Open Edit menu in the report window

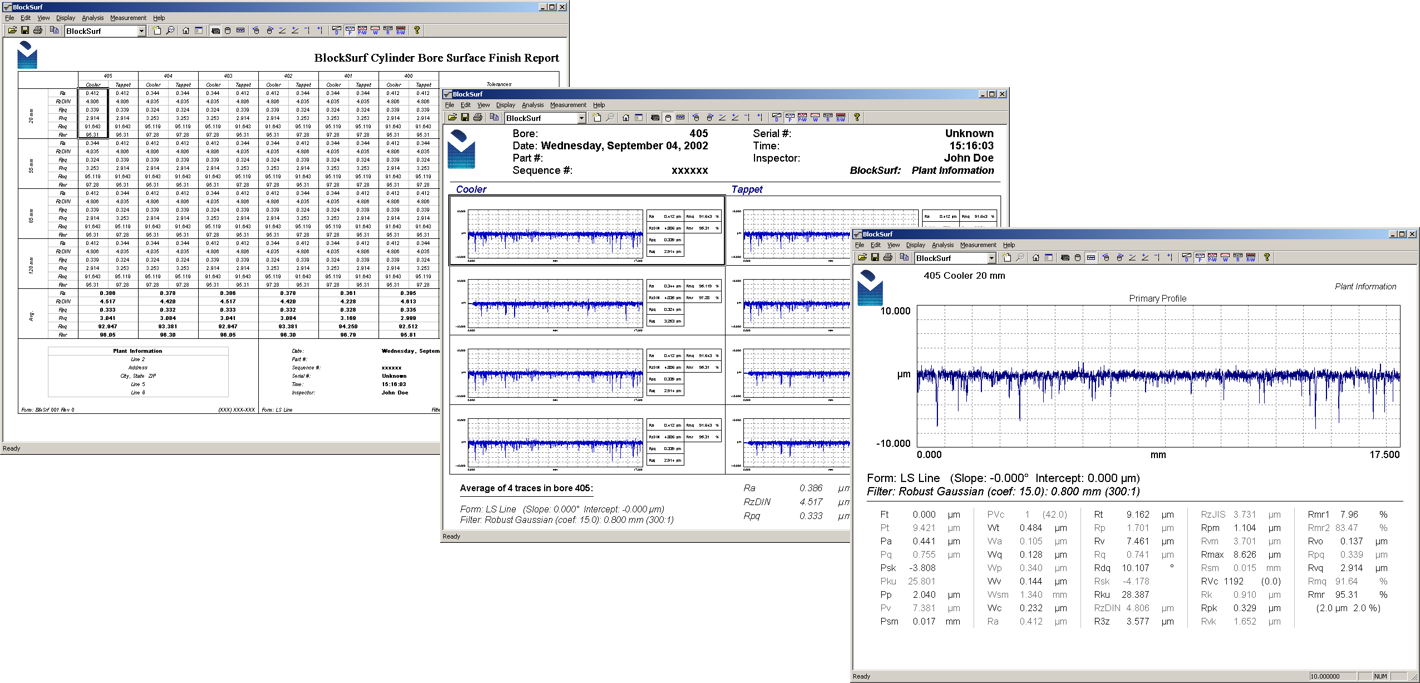[26, 18]
